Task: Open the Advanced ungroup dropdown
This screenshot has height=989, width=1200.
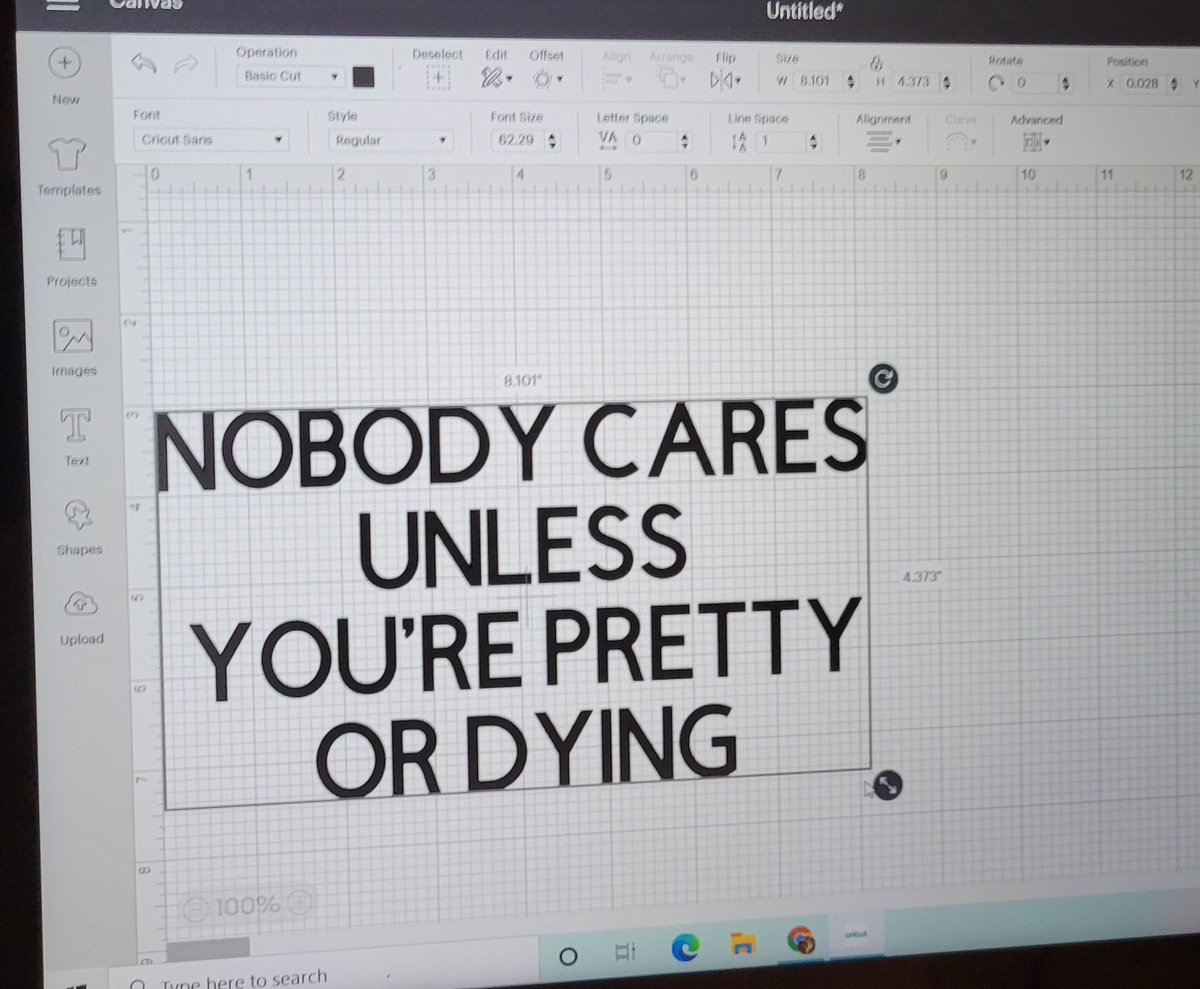Action: (1037, 143)
